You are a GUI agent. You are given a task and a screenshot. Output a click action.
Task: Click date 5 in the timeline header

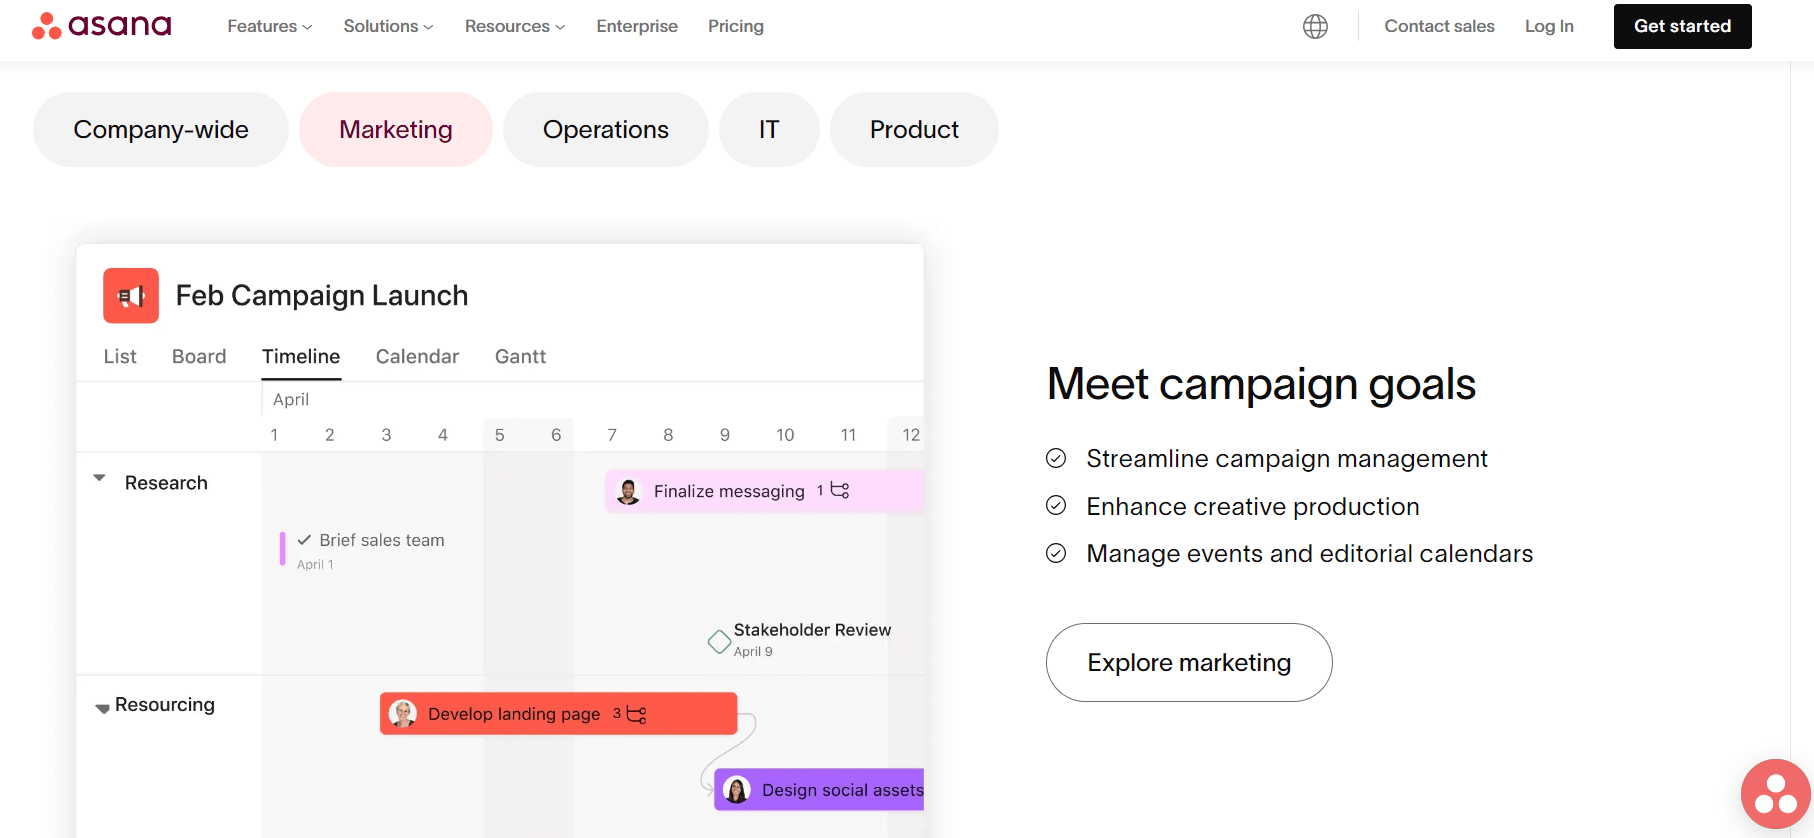(x=500, y=435)
